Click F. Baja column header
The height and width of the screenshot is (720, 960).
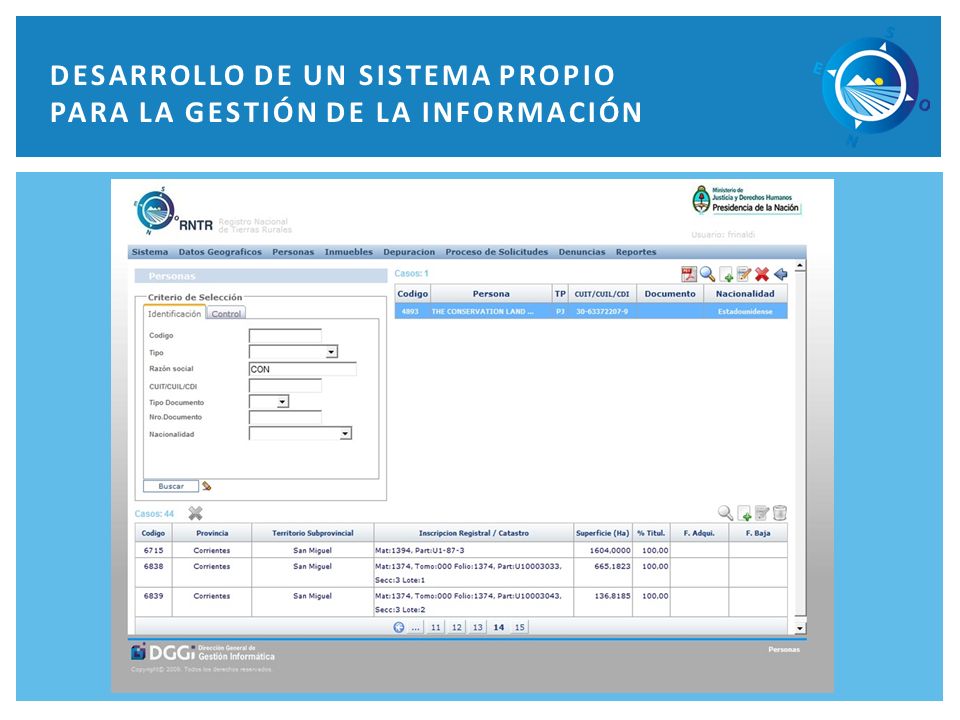point(758,533)
